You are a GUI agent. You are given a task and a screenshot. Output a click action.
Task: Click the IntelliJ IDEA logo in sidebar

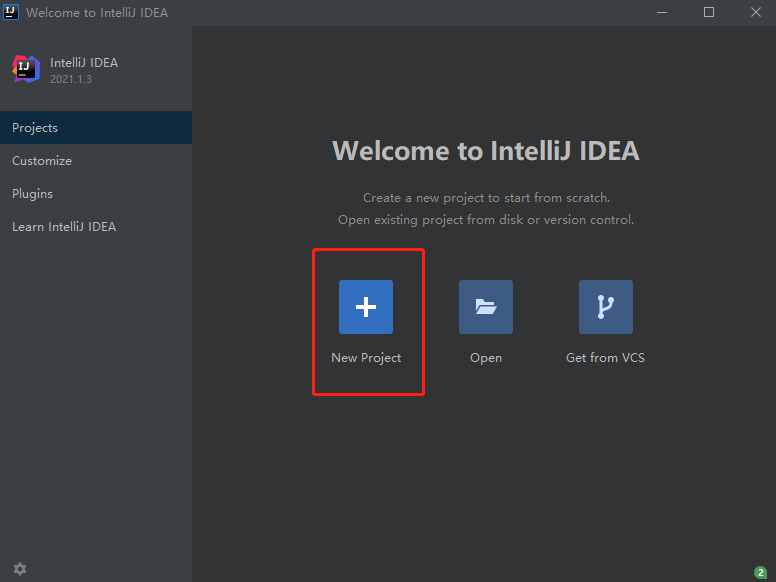point(25,69)
